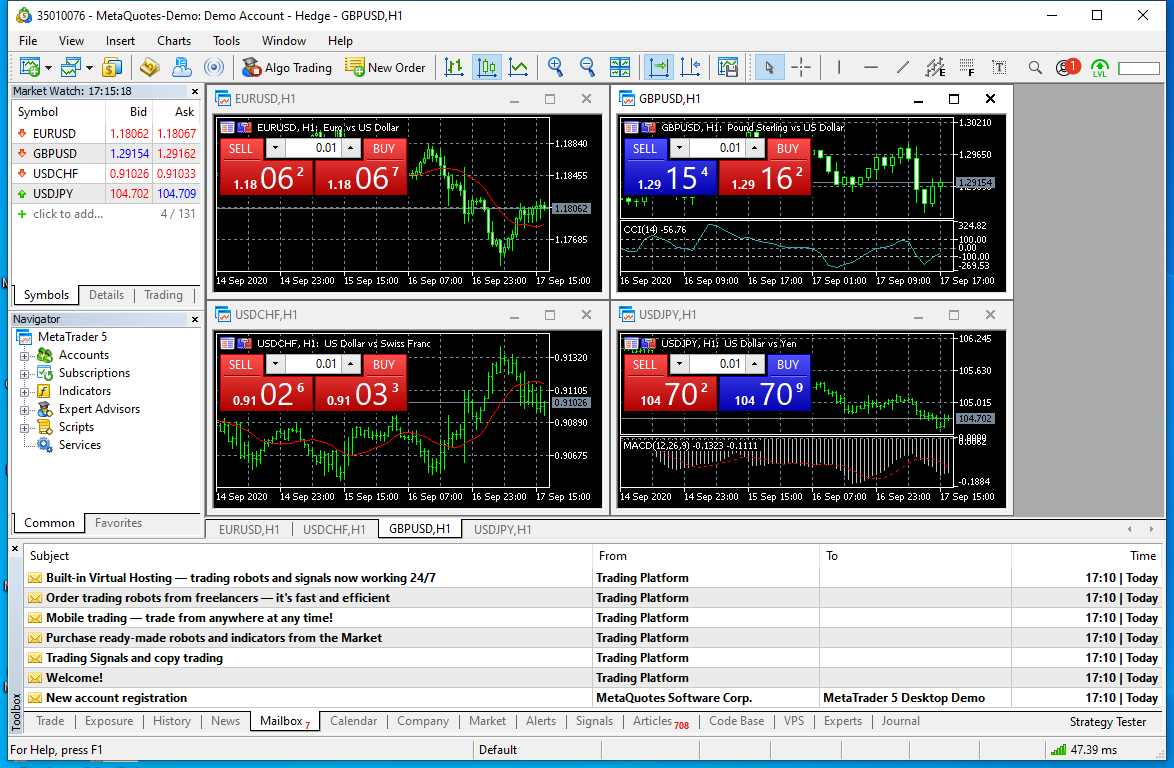
Task: Click the toolbar search input box
Action: [x=1139, y=68]
